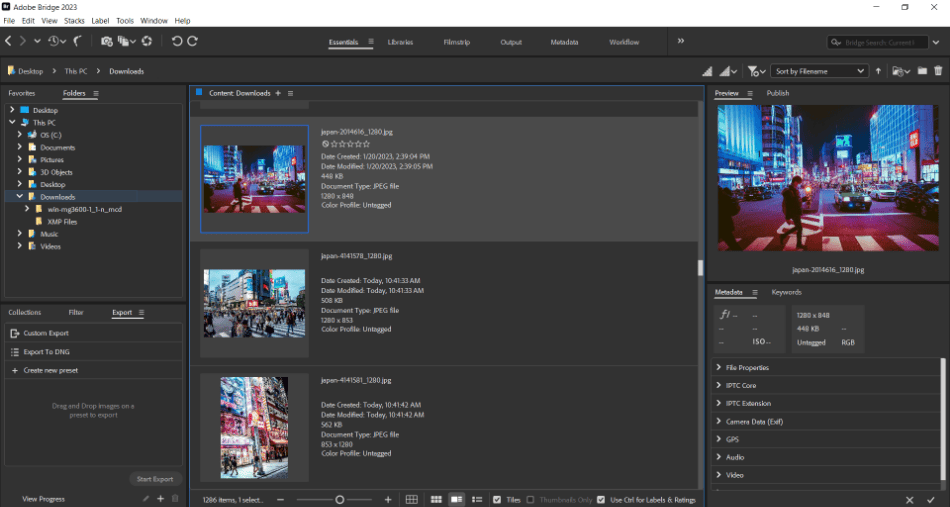The image size is (950, 507).
Task: Click Custom Export preset
Action: (93, 333)
